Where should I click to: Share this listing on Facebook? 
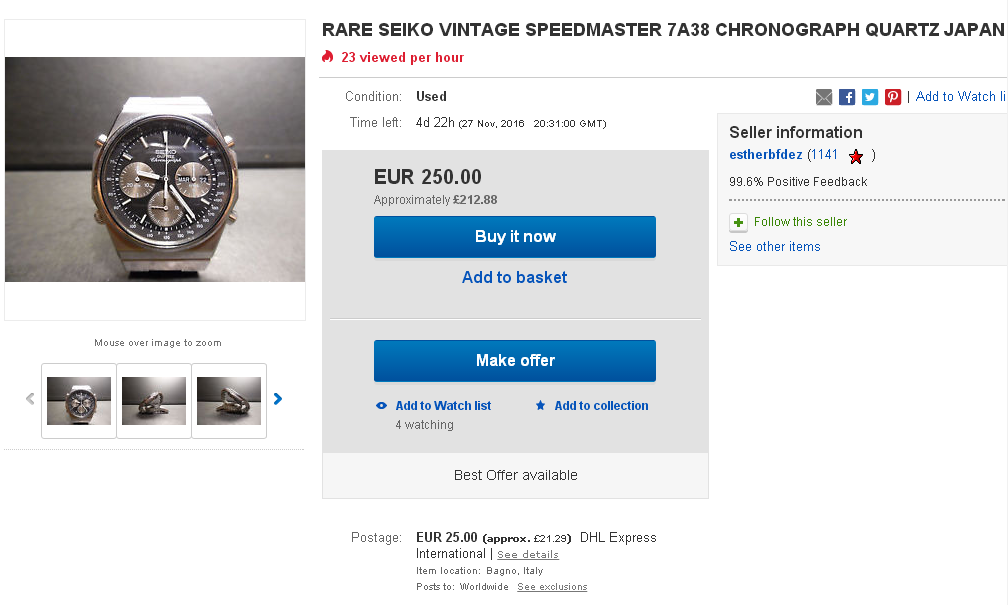[847, 97]
